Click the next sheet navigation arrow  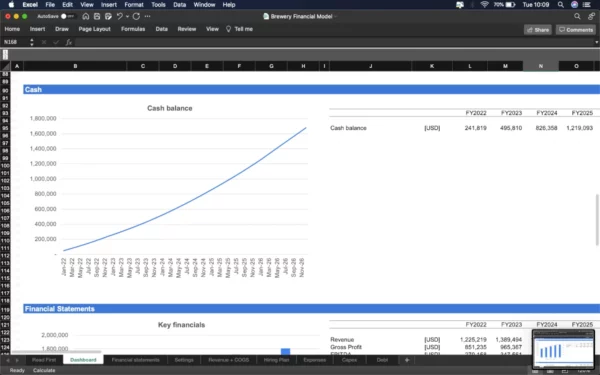(x=17, y=360)
